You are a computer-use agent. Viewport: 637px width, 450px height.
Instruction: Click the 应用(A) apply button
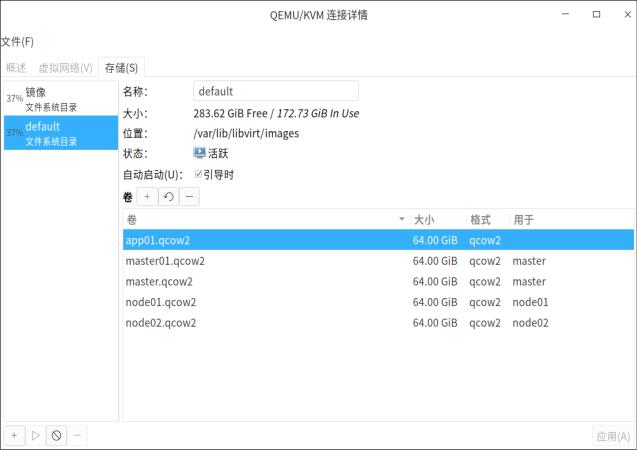pos(612,436)
